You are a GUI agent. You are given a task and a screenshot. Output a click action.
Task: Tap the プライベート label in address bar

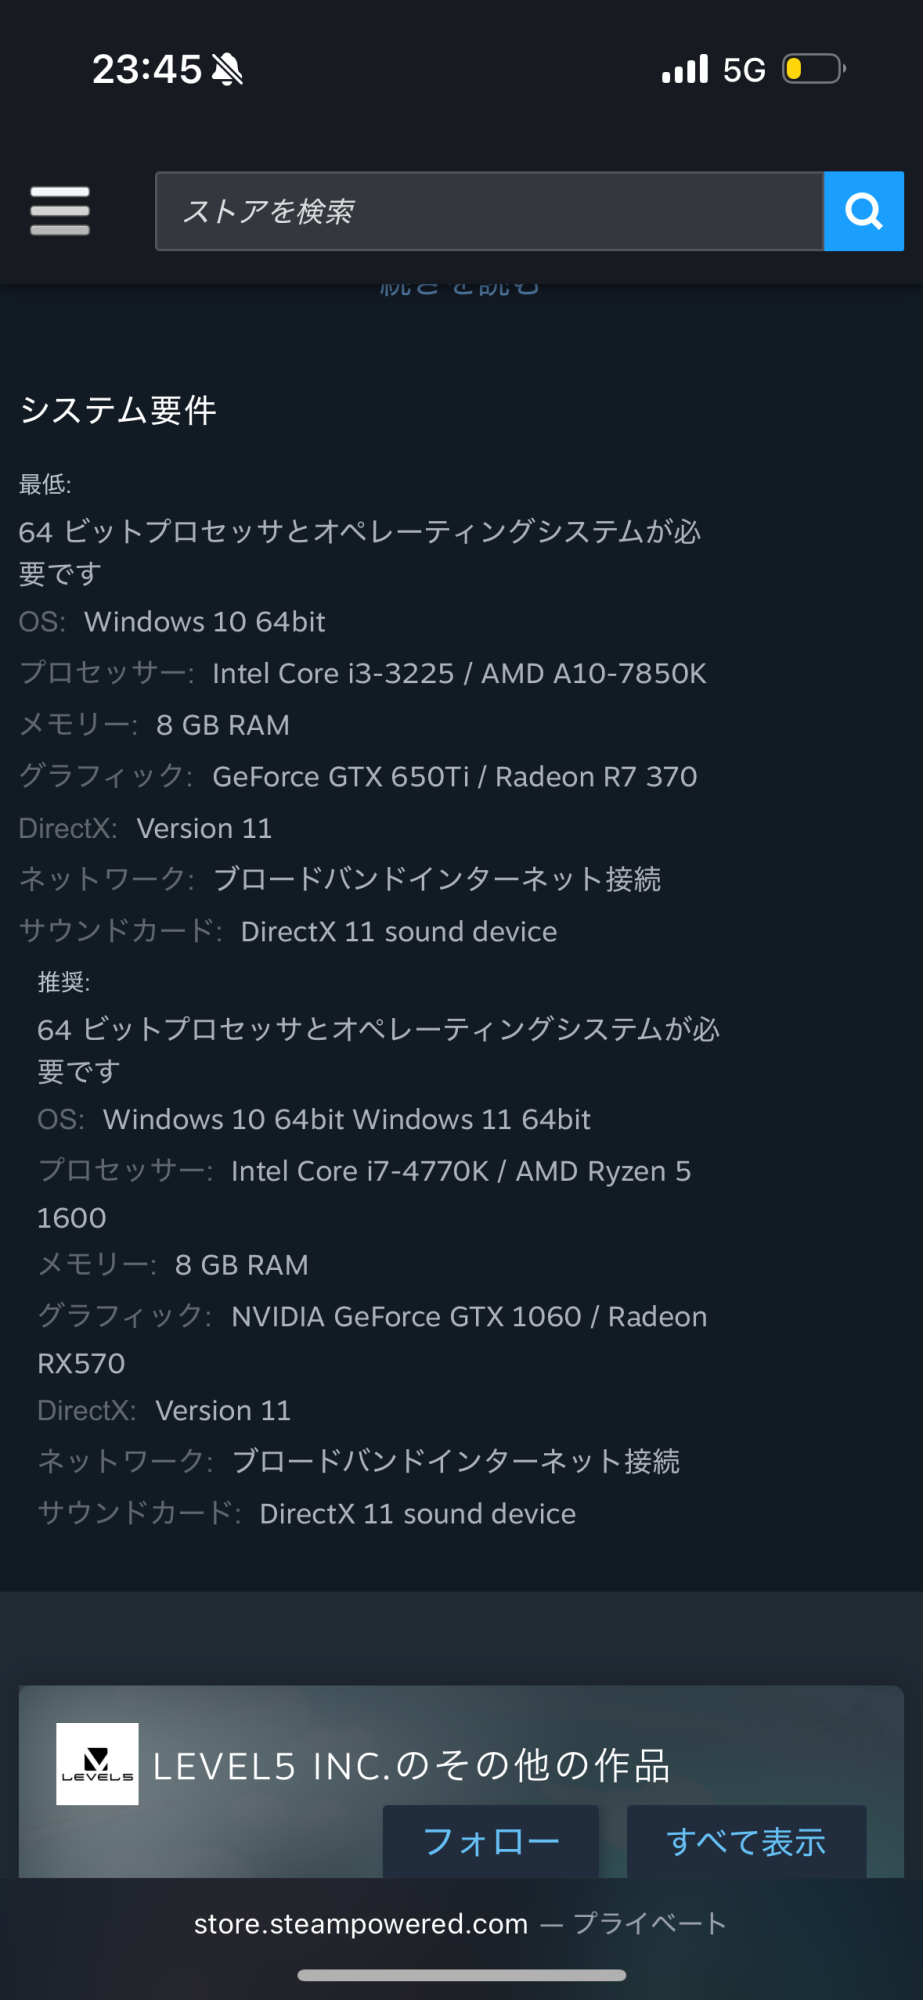pos(650,1924)
